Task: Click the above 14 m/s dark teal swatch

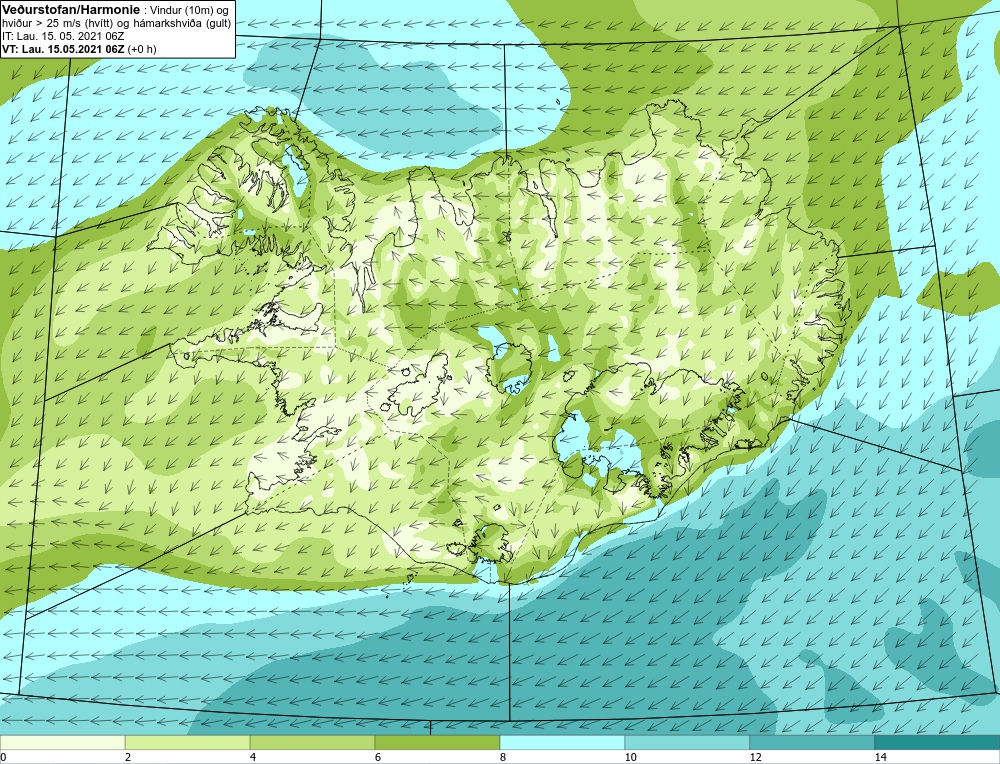Action: pos(936,742)
